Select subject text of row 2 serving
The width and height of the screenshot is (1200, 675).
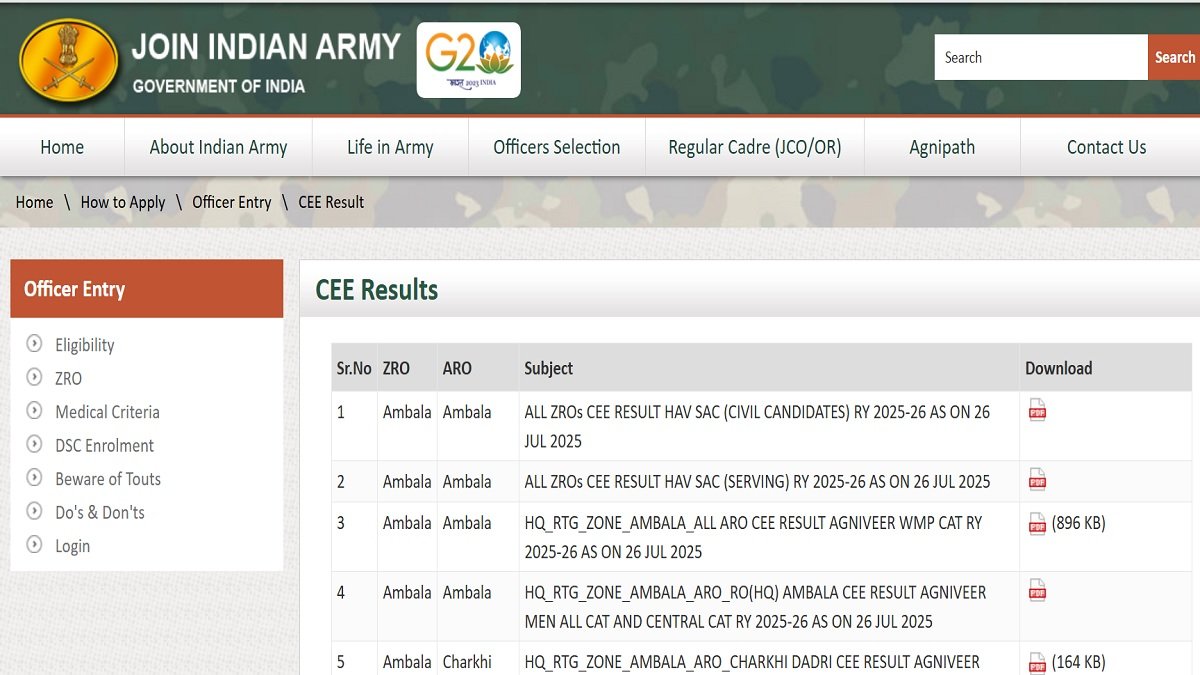[757, 481]
